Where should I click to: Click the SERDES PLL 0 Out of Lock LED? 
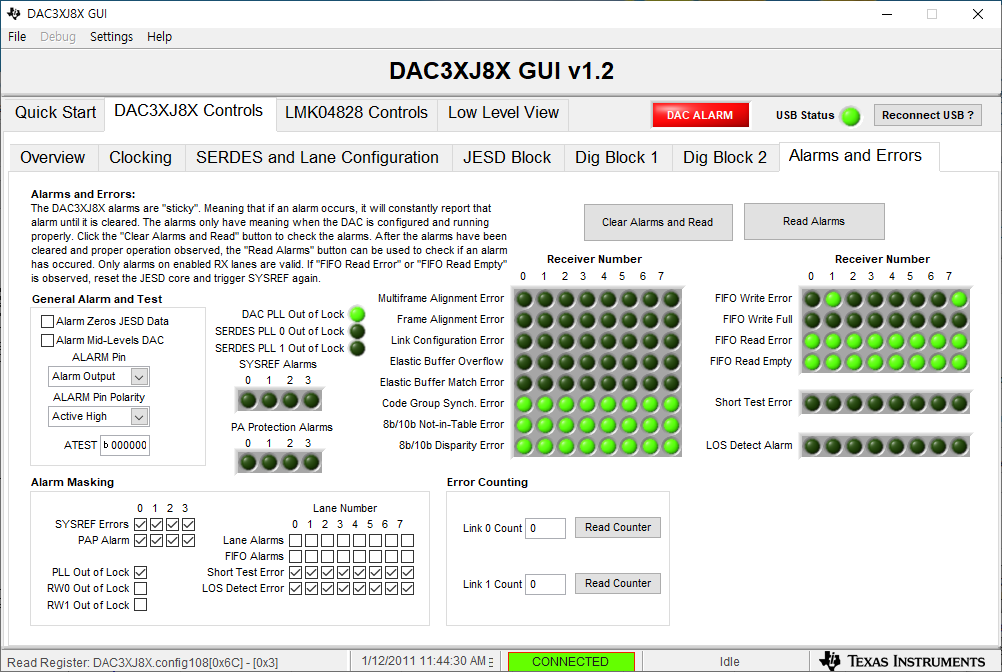click(x=357, y=331)
